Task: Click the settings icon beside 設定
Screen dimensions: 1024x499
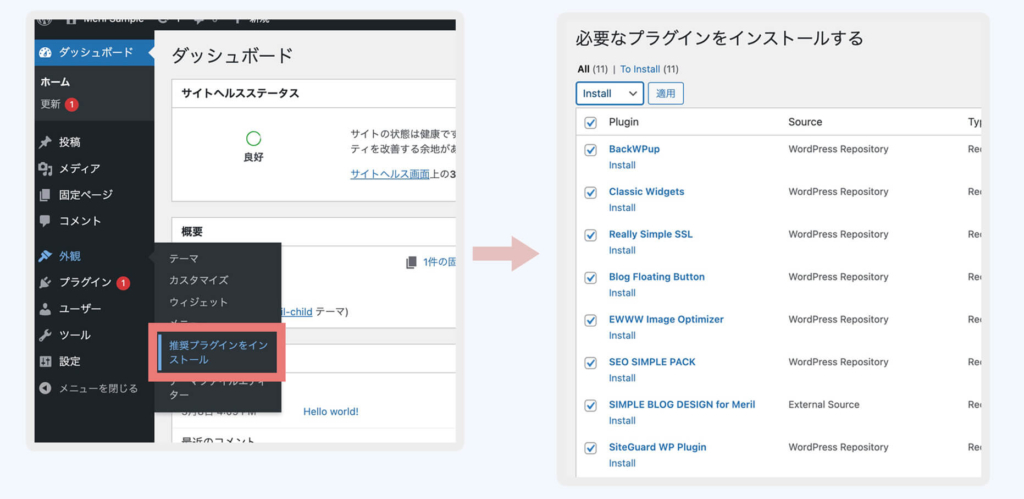Action: click(x=45, y=361)
